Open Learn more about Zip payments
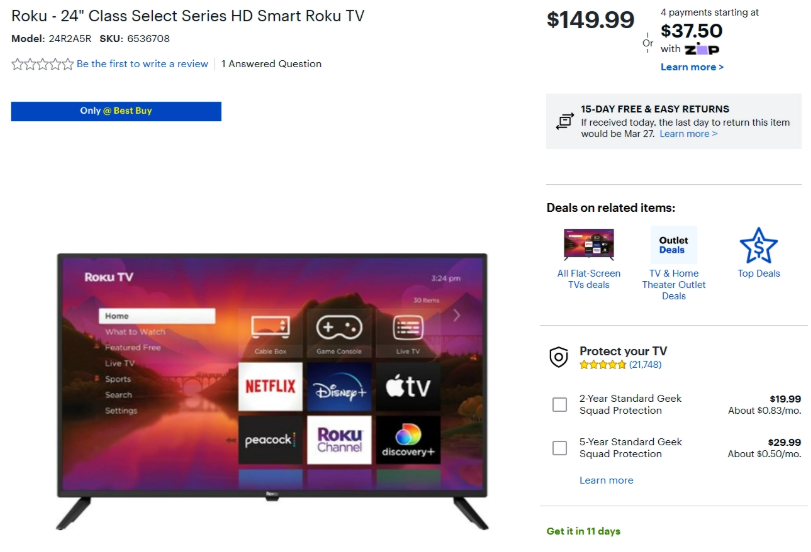The image size is (811, 552). pyautogui.click(x=692, y=67)
